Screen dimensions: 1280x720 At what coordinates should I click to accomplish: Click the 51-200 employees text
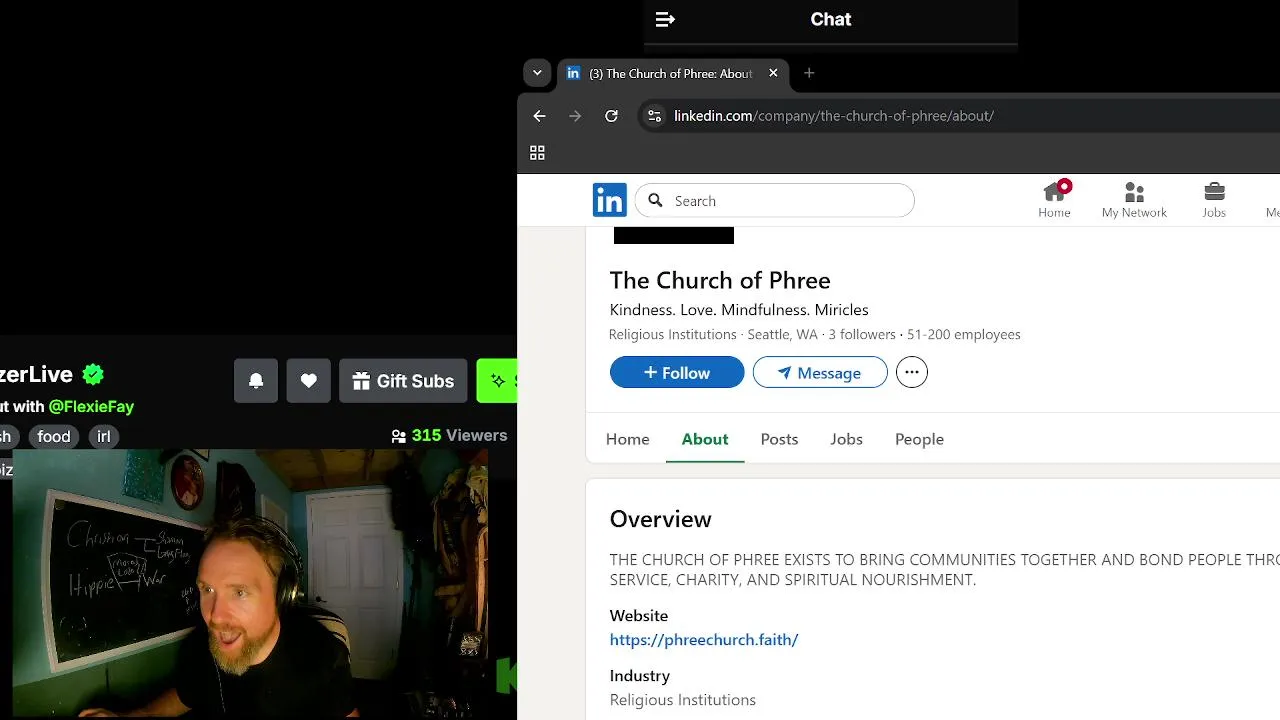coord(964,334)
